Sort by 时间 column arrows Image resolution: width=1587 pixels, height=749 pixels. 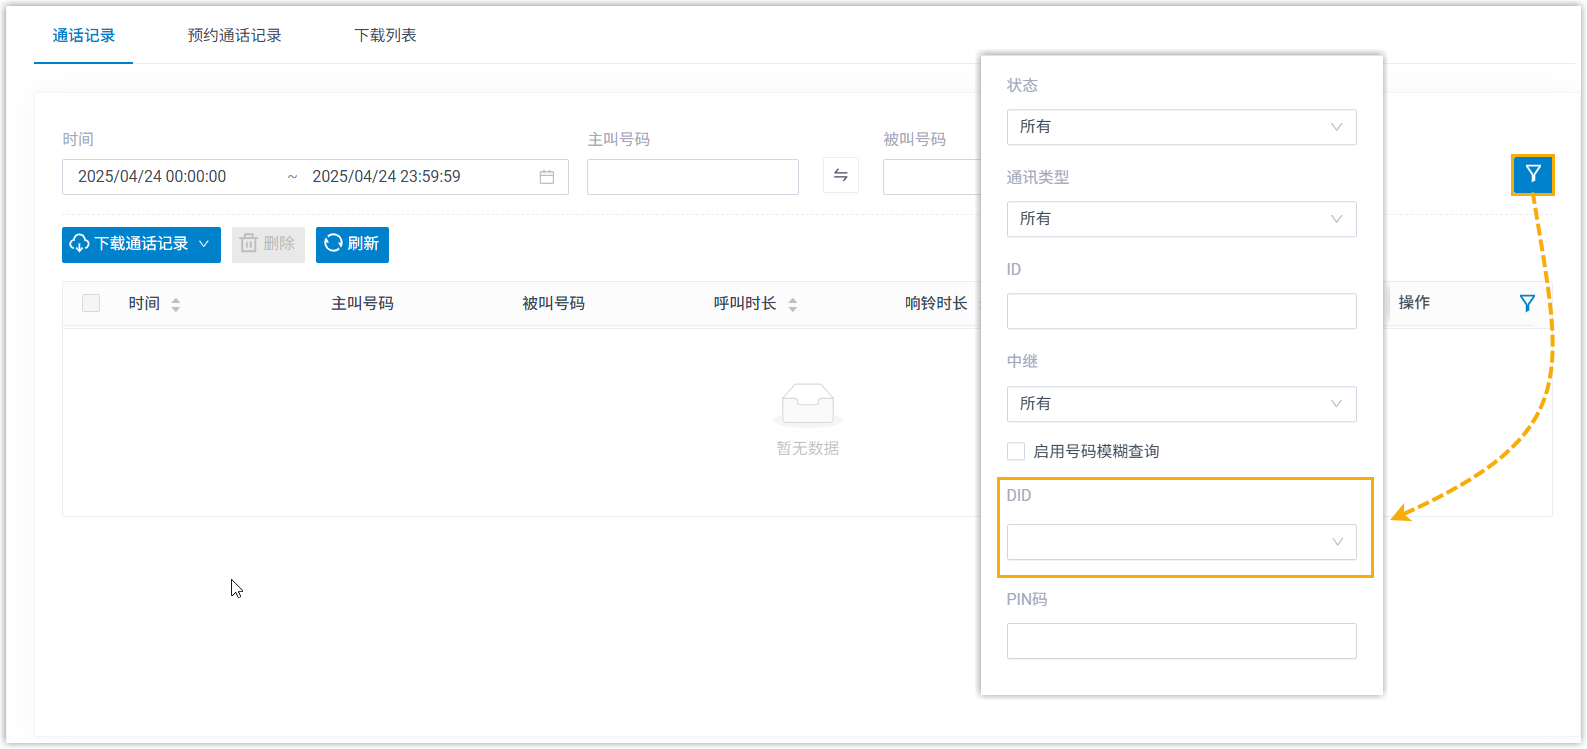click(176, 304)
